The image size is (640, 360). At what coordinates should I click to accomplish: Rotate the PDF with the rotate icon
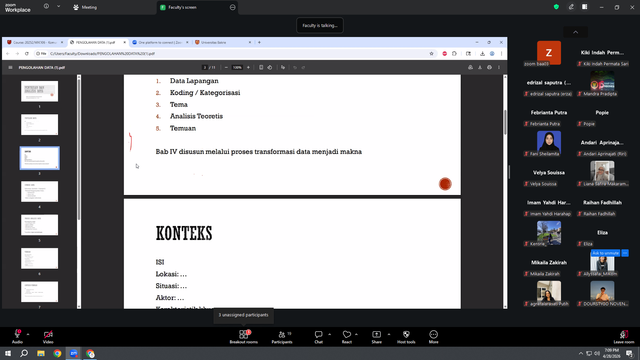point(270,67)
